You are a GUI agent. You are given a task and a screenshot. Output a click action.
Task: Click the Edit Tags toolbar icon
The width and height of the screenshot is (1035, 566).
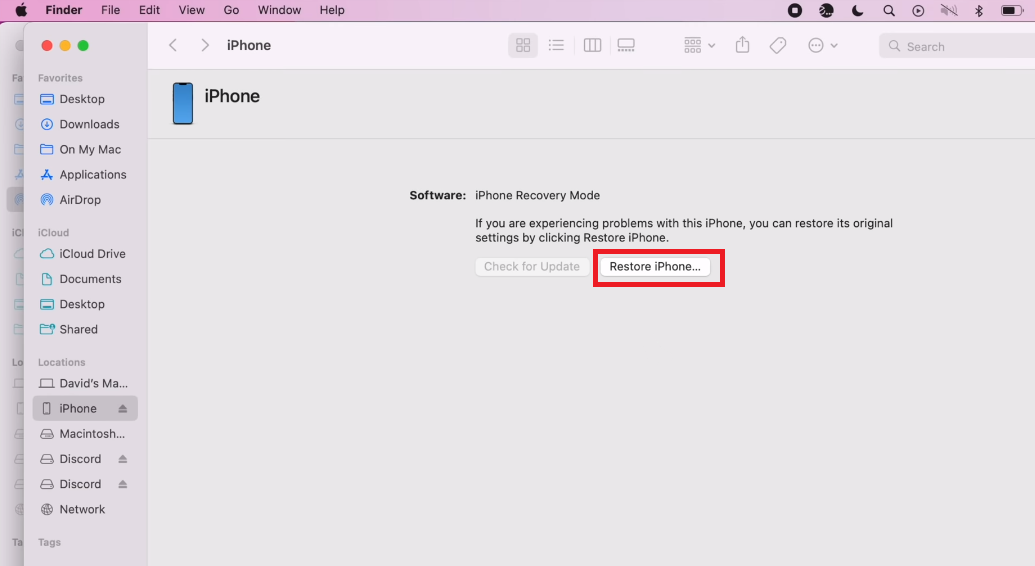coord(778,45)
